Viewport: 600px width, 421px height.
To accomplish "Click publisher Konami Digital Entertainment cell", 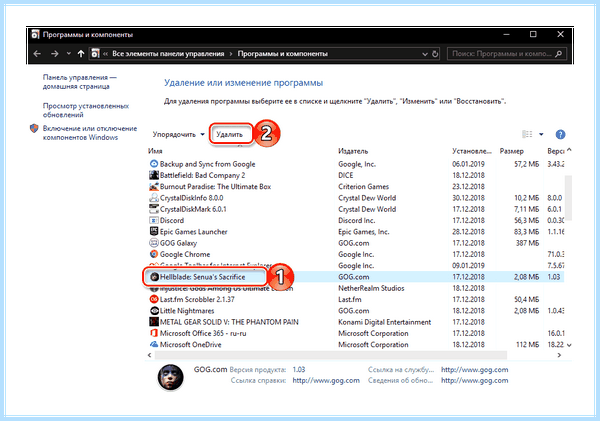I will (x=385, y=322).
